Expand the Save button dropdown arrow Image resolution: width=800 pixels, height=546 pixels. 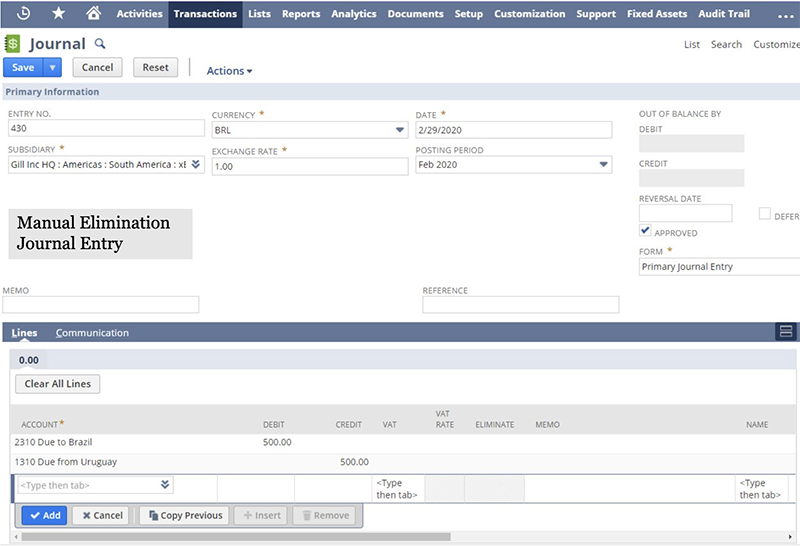[x=53, y=68]
